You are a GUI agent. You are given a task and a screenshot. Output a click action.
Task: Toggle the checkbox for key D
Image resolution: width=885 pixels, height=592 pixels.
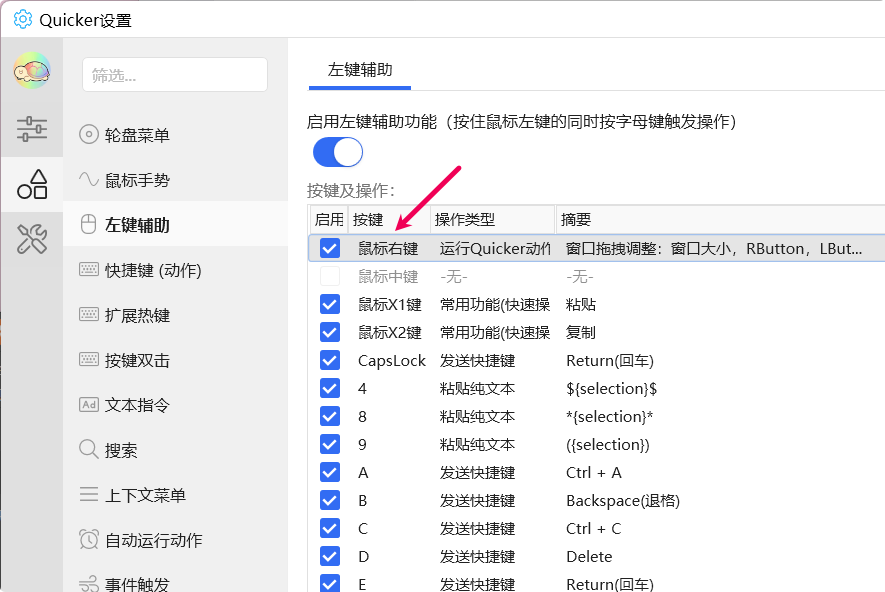tap(330, 556)
